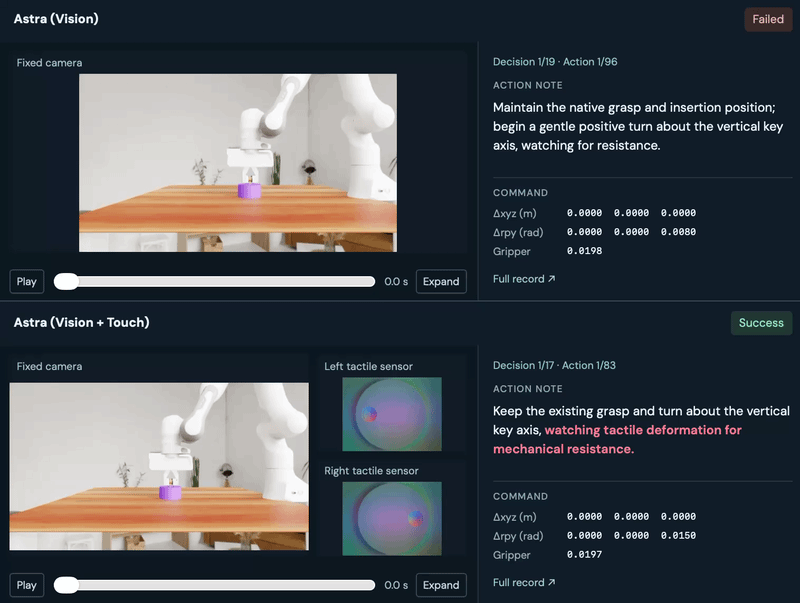Click the 0.0 s timestamp in Astra (Vision)
This screenshot has width=800, height=603.
pos(396,282)
